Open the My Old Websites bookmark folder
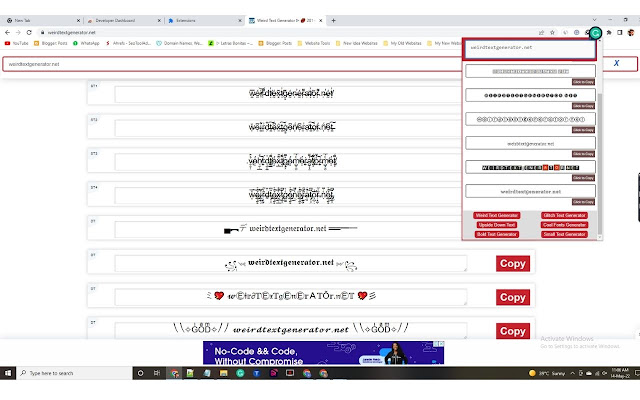The image size is (640, 400). click(x=402, y=43)
